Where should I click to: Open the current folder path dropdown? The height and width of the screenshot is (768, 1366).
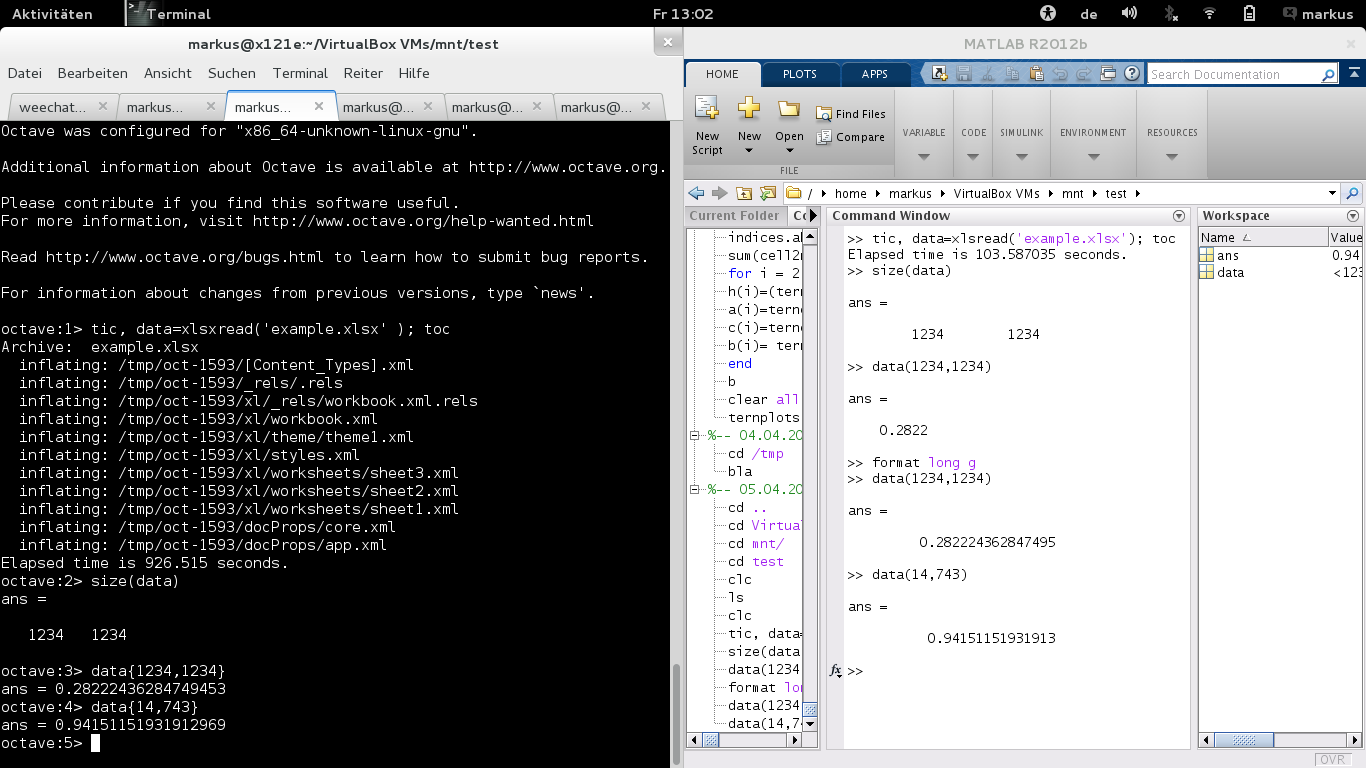1331,193
